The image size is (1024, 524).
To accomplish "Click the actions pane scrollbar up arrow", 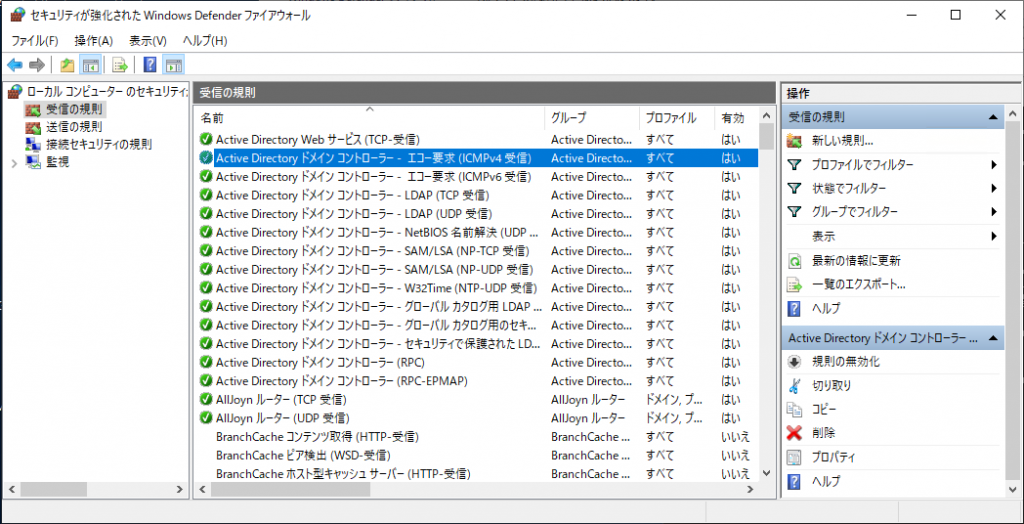I will tap(1013, 114).
